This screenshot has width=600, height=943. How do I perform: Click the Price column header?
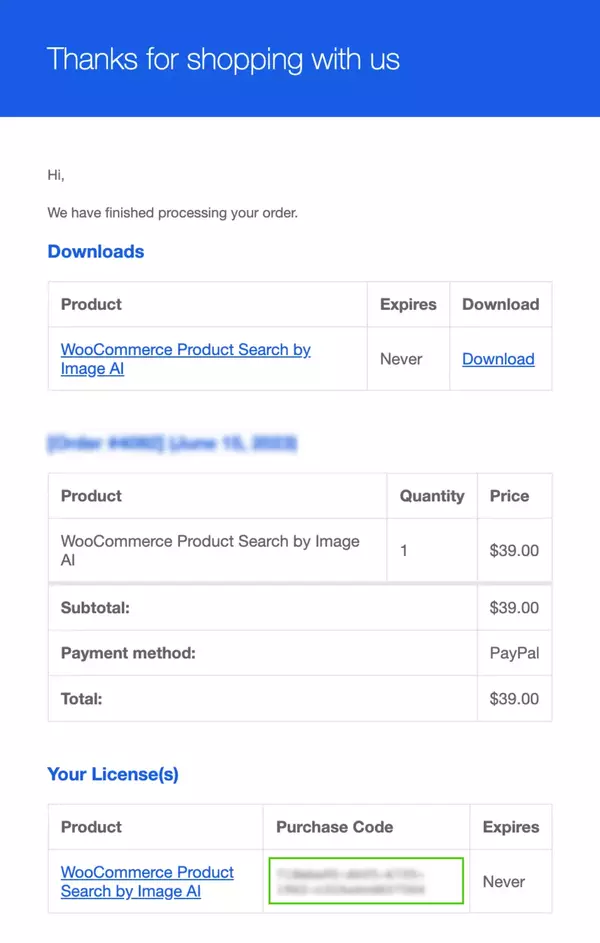509,496
